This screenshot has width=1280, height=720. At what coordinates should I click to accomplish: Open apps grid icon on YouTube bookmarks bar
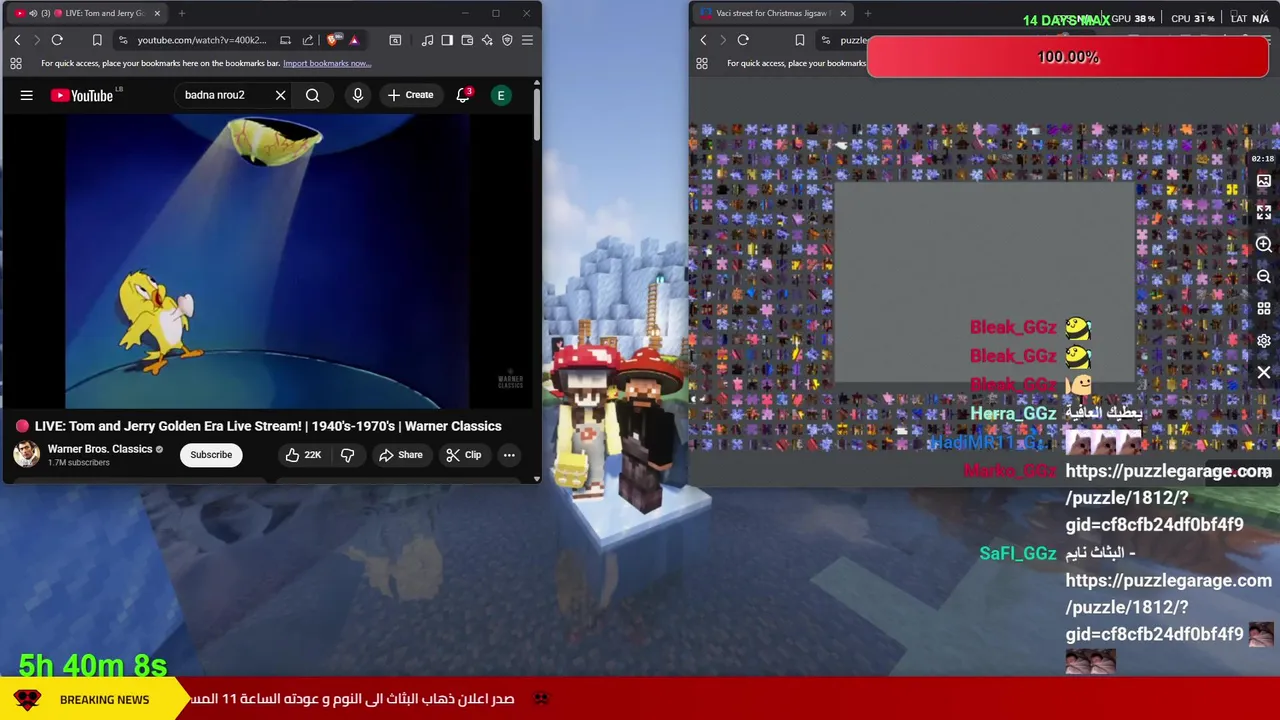(16, 63)
